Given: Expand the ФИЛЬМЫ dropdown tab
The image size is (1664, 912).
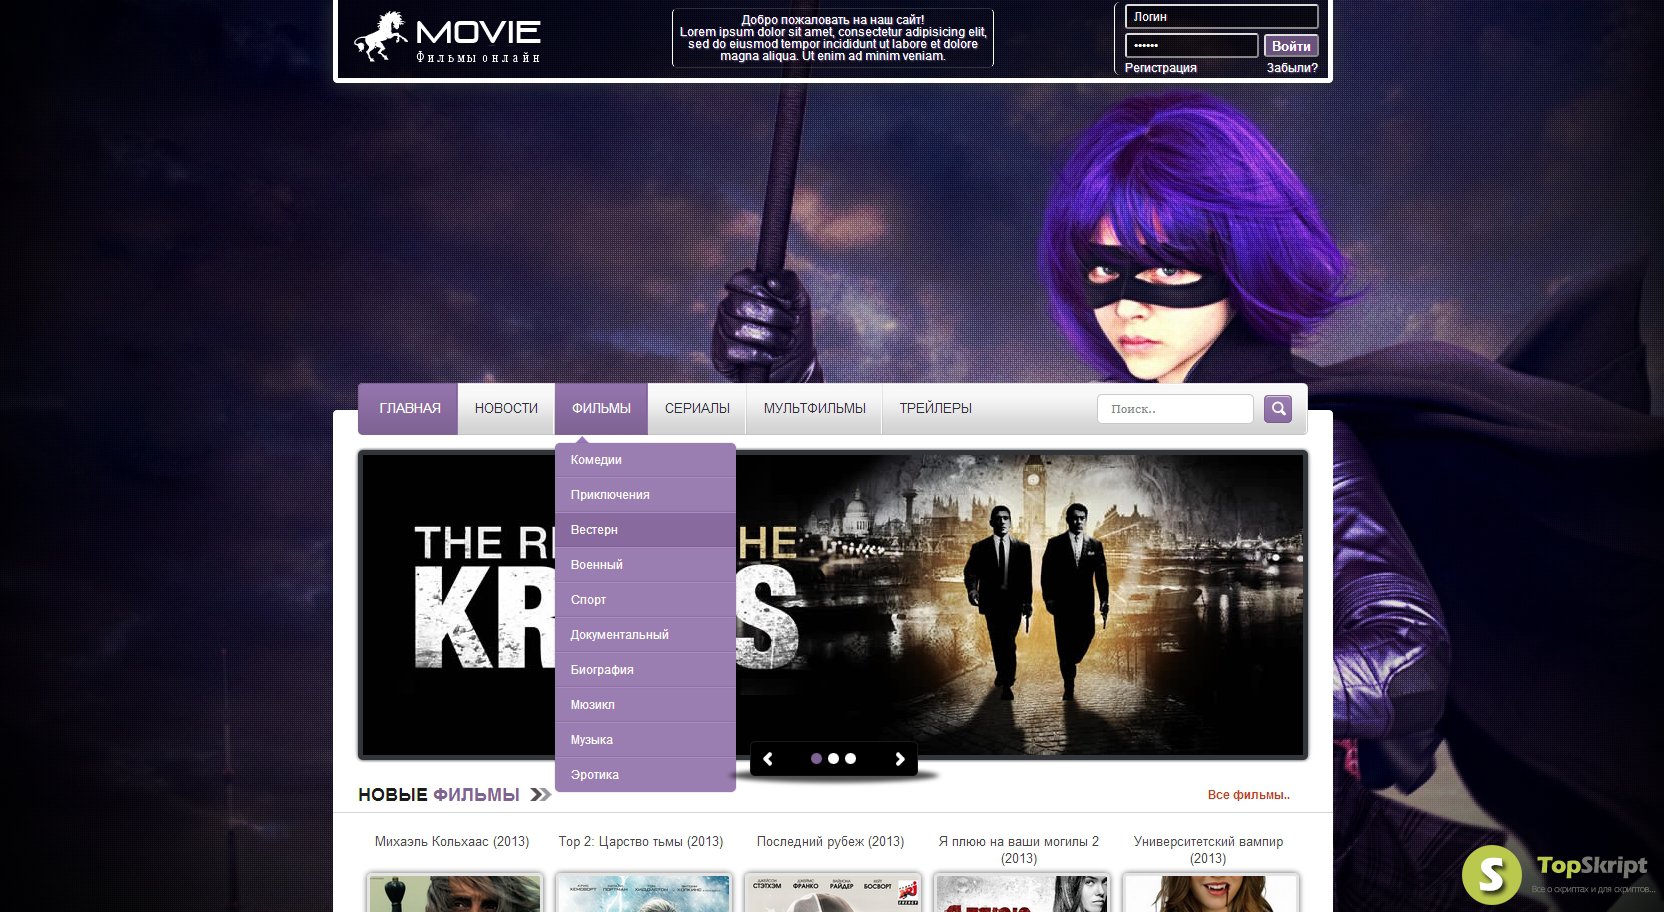Looking at the screenshot, I should [x=601, y=408].
